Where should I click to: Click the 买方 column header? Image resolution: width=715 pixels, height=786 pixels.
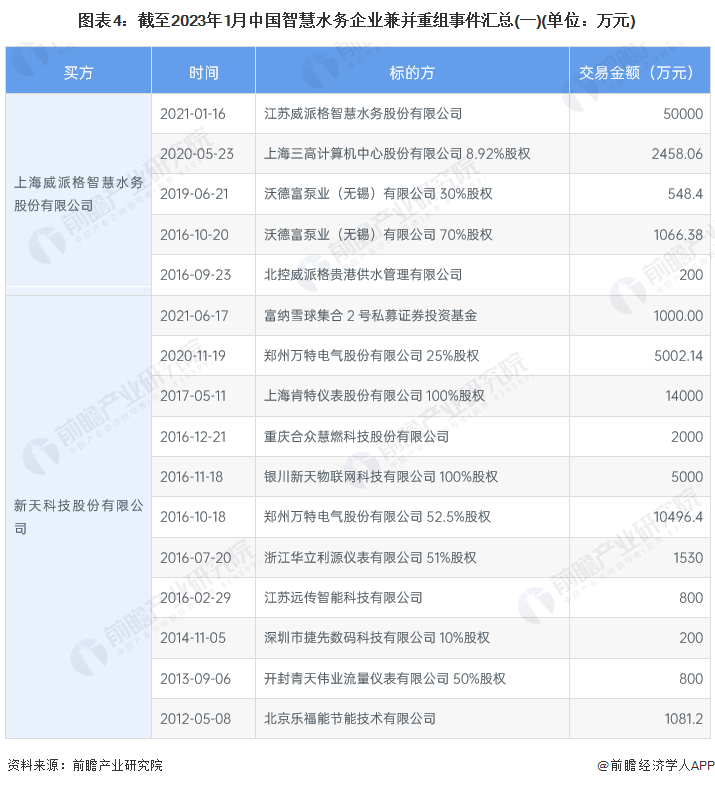(78, 72)
